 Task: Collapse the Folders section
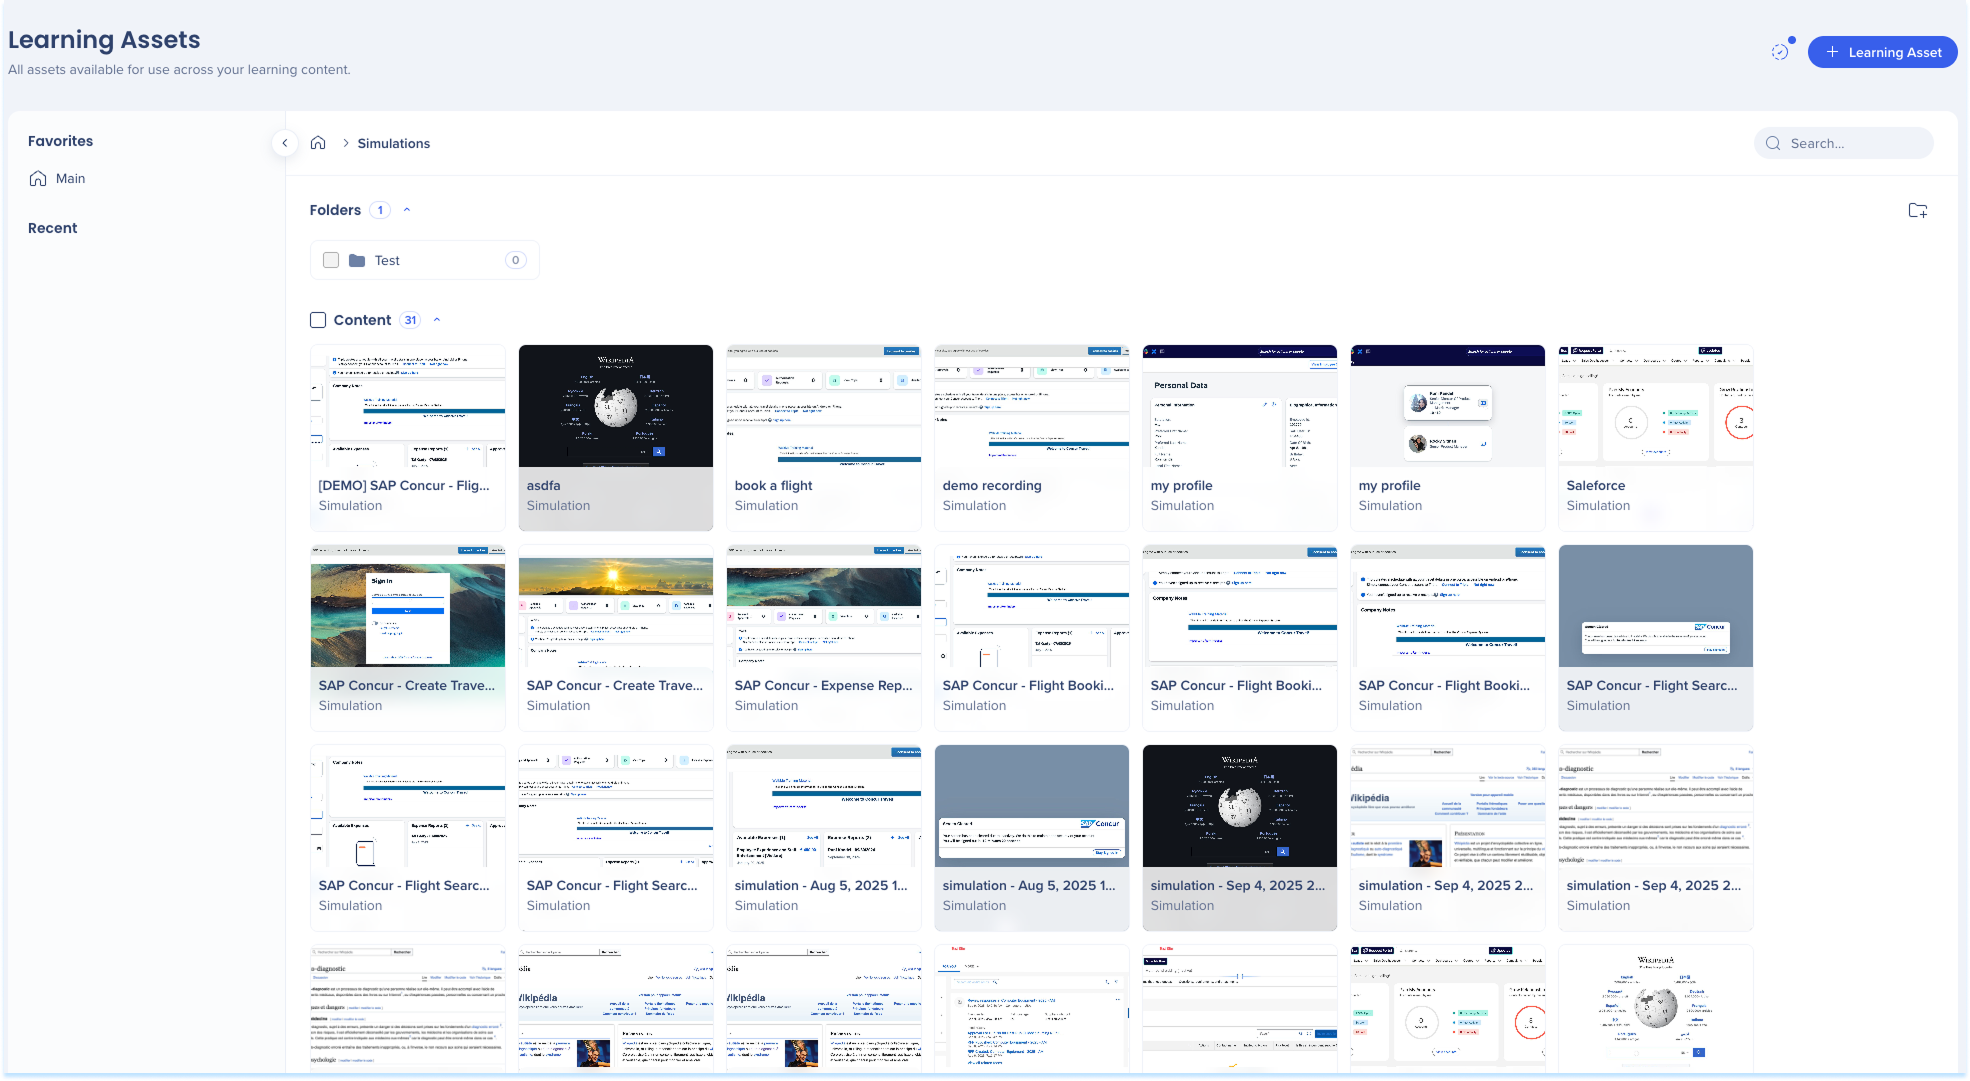(407, 210)
